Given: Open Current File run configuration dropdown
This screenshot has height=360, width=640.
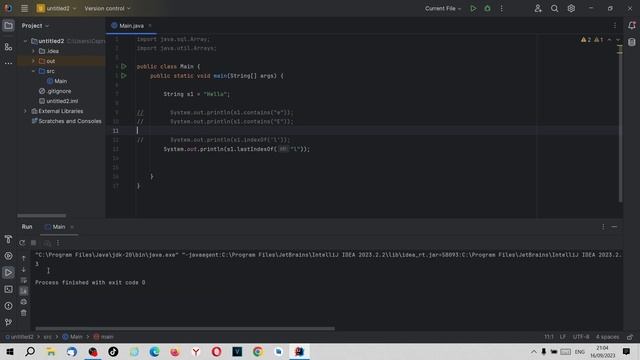Looking at the screenshot, I should pos(443,8).
